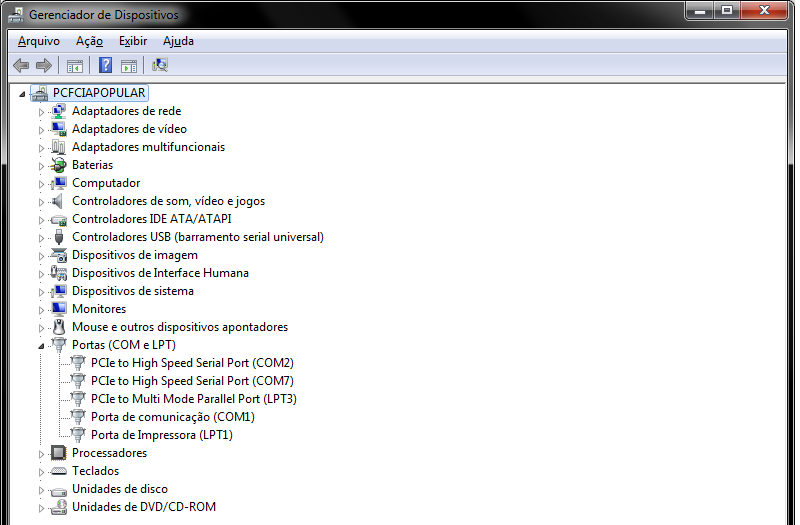Click the Human Interface devices icon
The image size is (800, 525).
point(59,273)
